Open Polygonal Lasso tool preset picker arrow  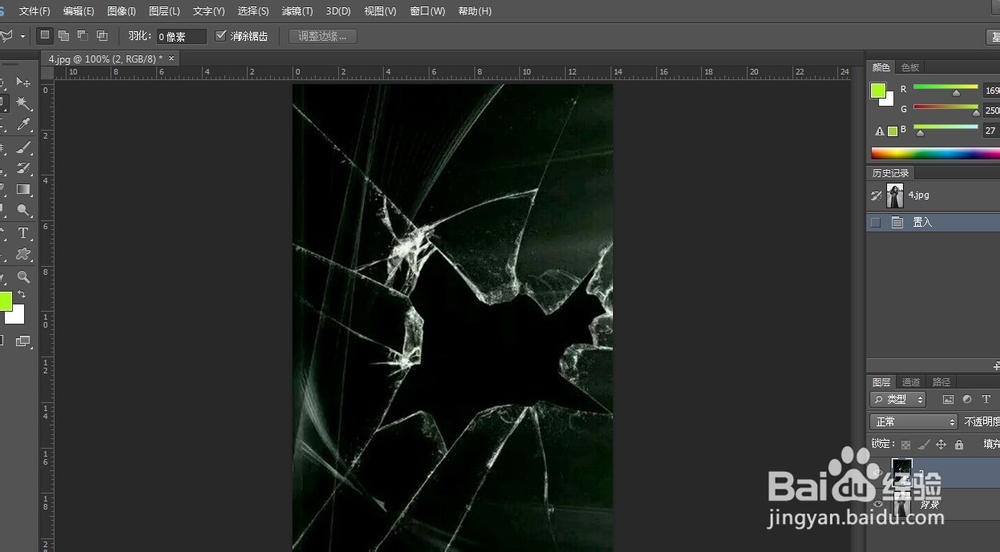pyautogui.click(x=22, y=36)
